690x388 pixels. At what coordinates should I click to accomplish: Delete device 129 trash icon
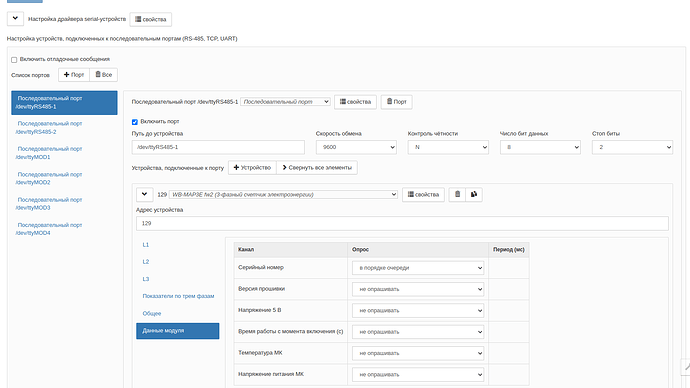click(x=457, y=194)
